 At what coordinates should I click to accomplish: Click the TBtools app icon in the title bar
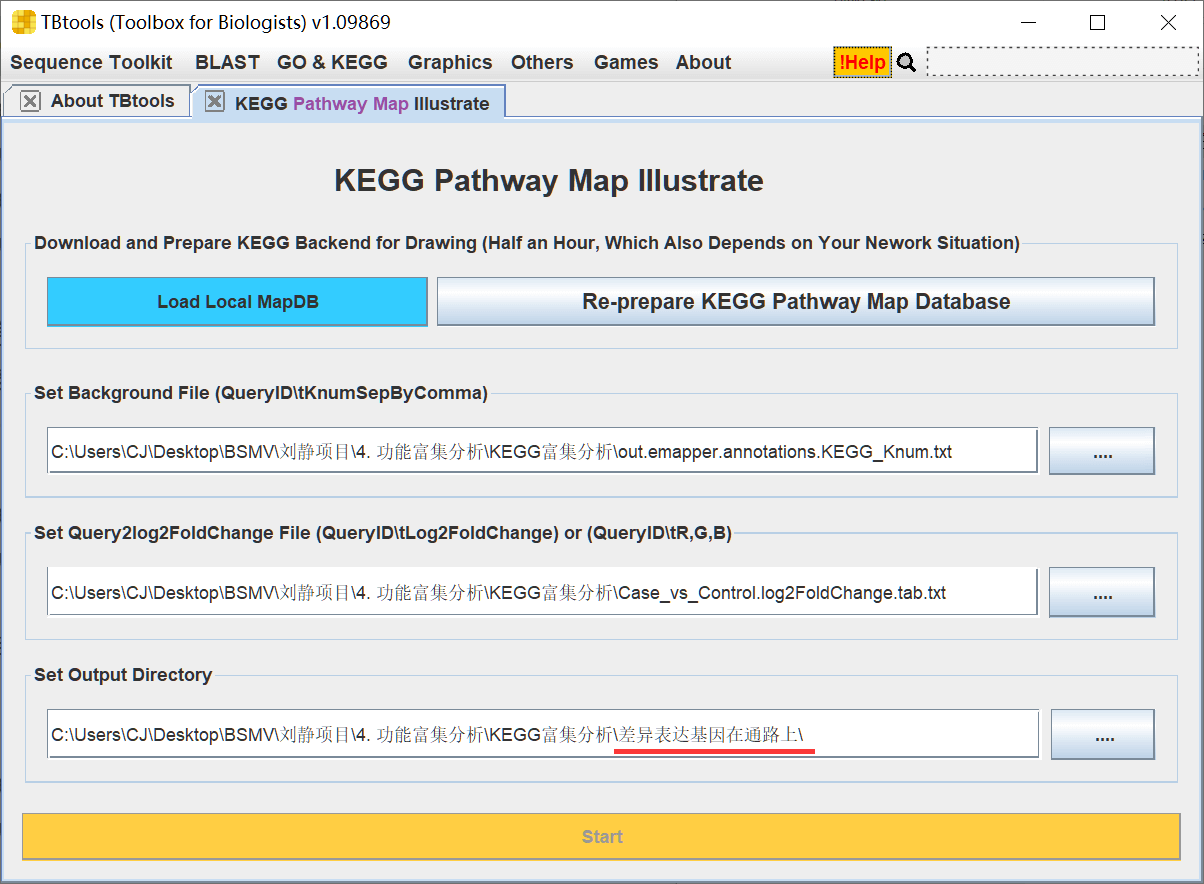[x=23, y=21]
